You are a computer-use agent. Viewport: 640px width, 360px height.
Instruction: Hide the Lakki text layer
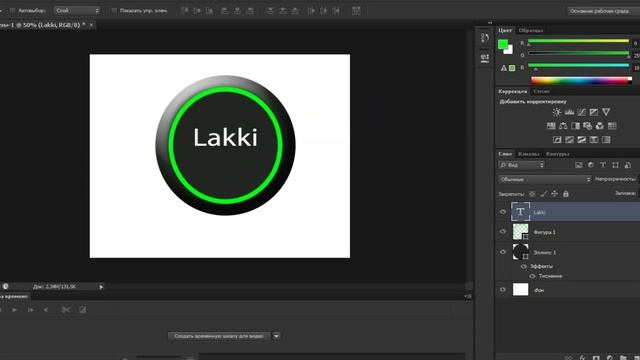pyautogui.click(x=503, y=212)
